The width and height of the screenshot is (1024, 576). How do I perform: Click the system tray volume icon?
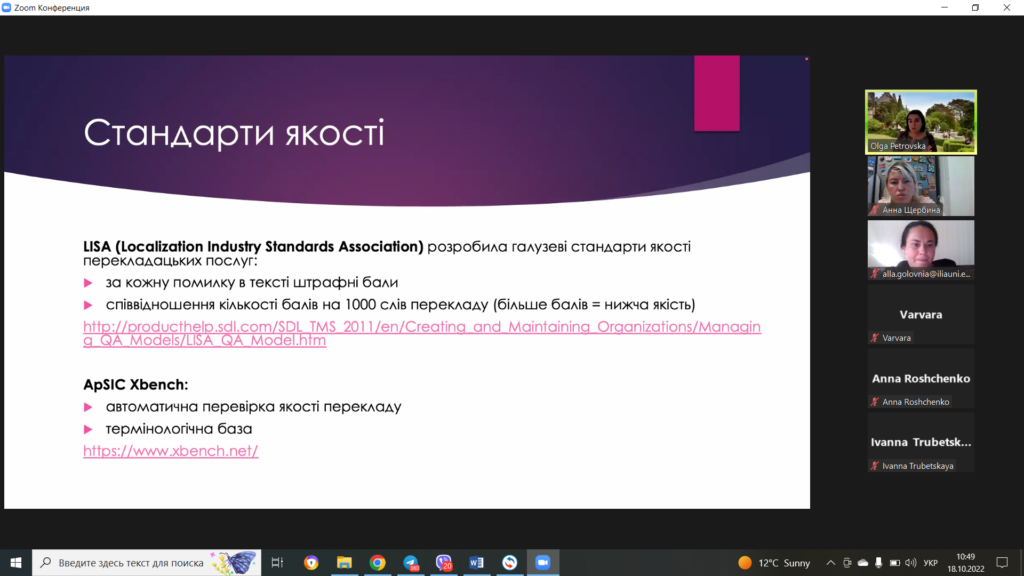point(912,563)
